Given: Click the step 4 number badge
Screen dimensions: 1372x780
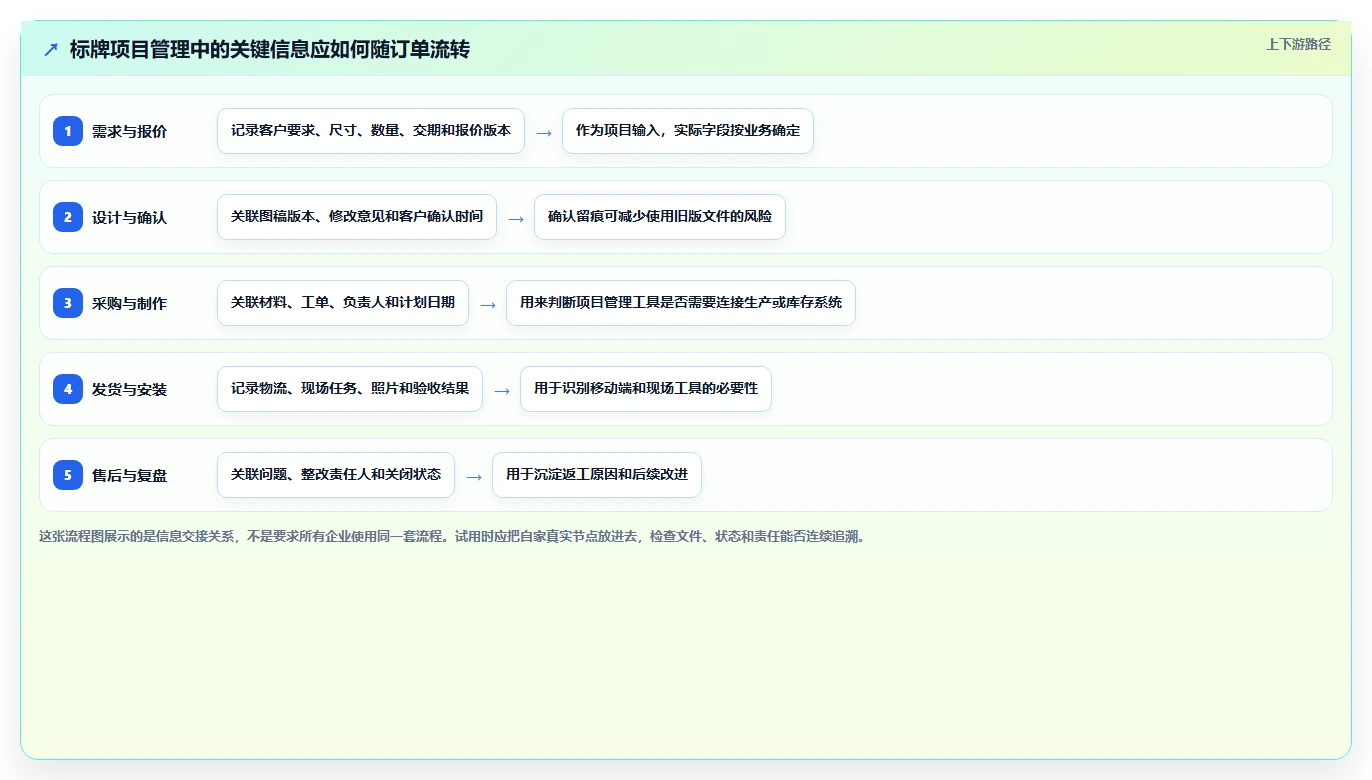Looking at the screenshot, I should (x=68, y=389).
